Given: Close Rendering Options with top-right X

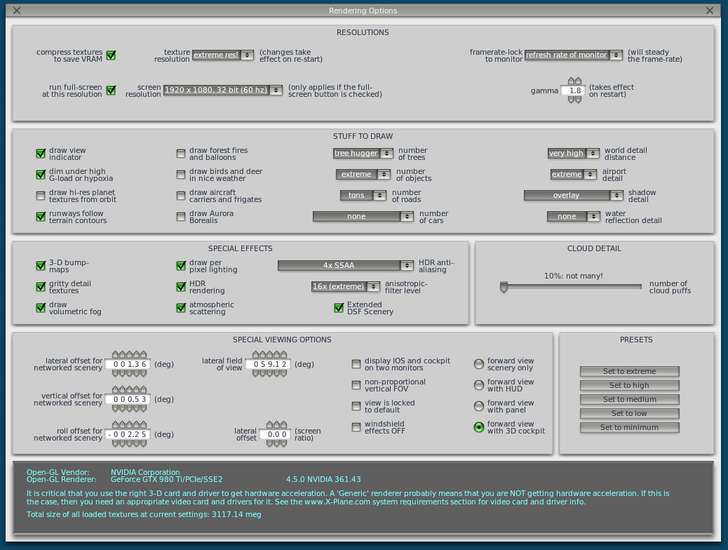Looking at the screenshot, I should (x=709, y=10).
